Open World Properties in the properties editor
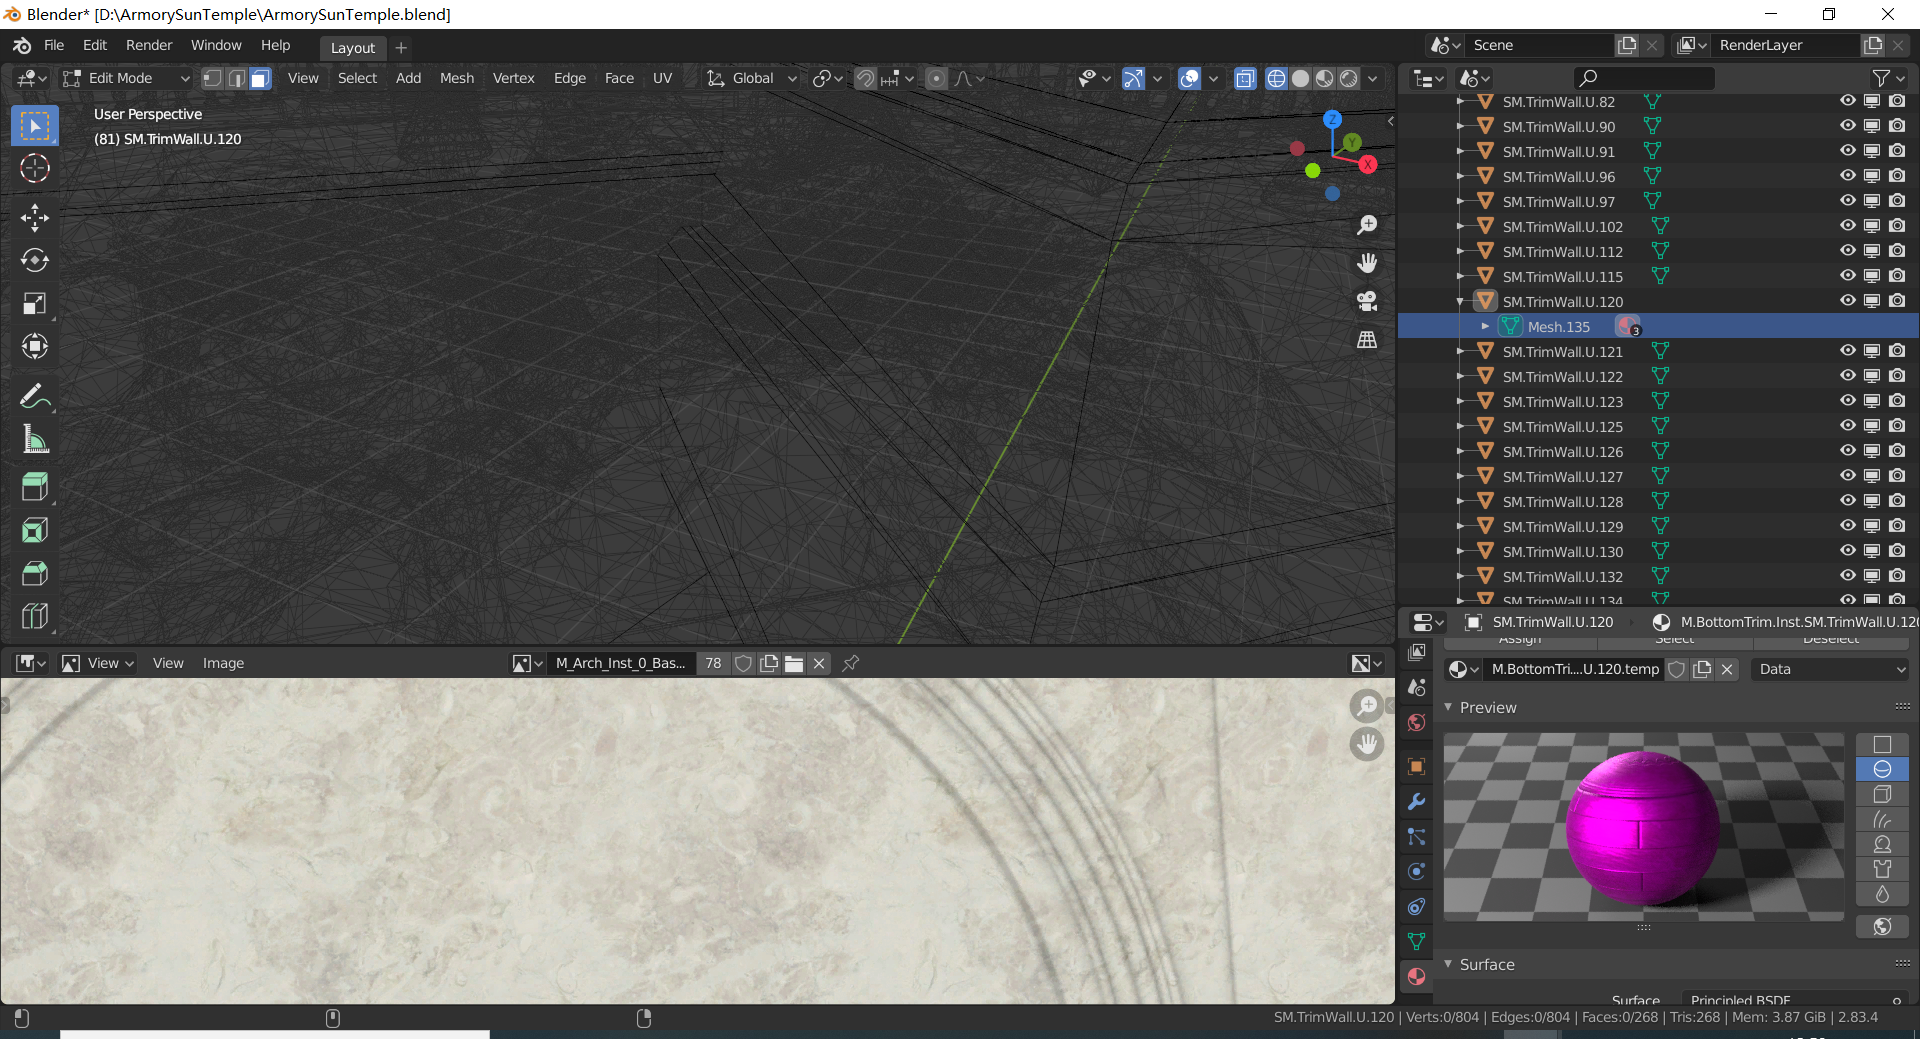The image size is (1920, 1039). pos(1416,722)
